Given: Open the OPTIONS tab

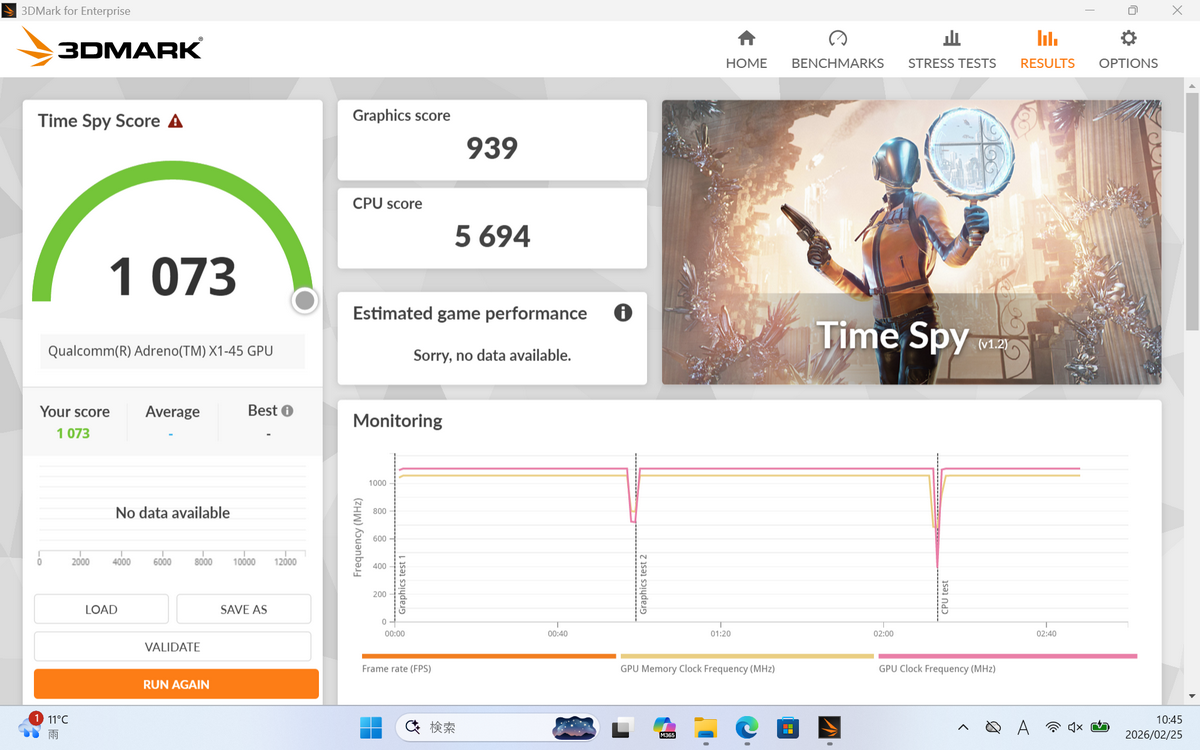Looking at the screenshot, I should coord(1128,50).
